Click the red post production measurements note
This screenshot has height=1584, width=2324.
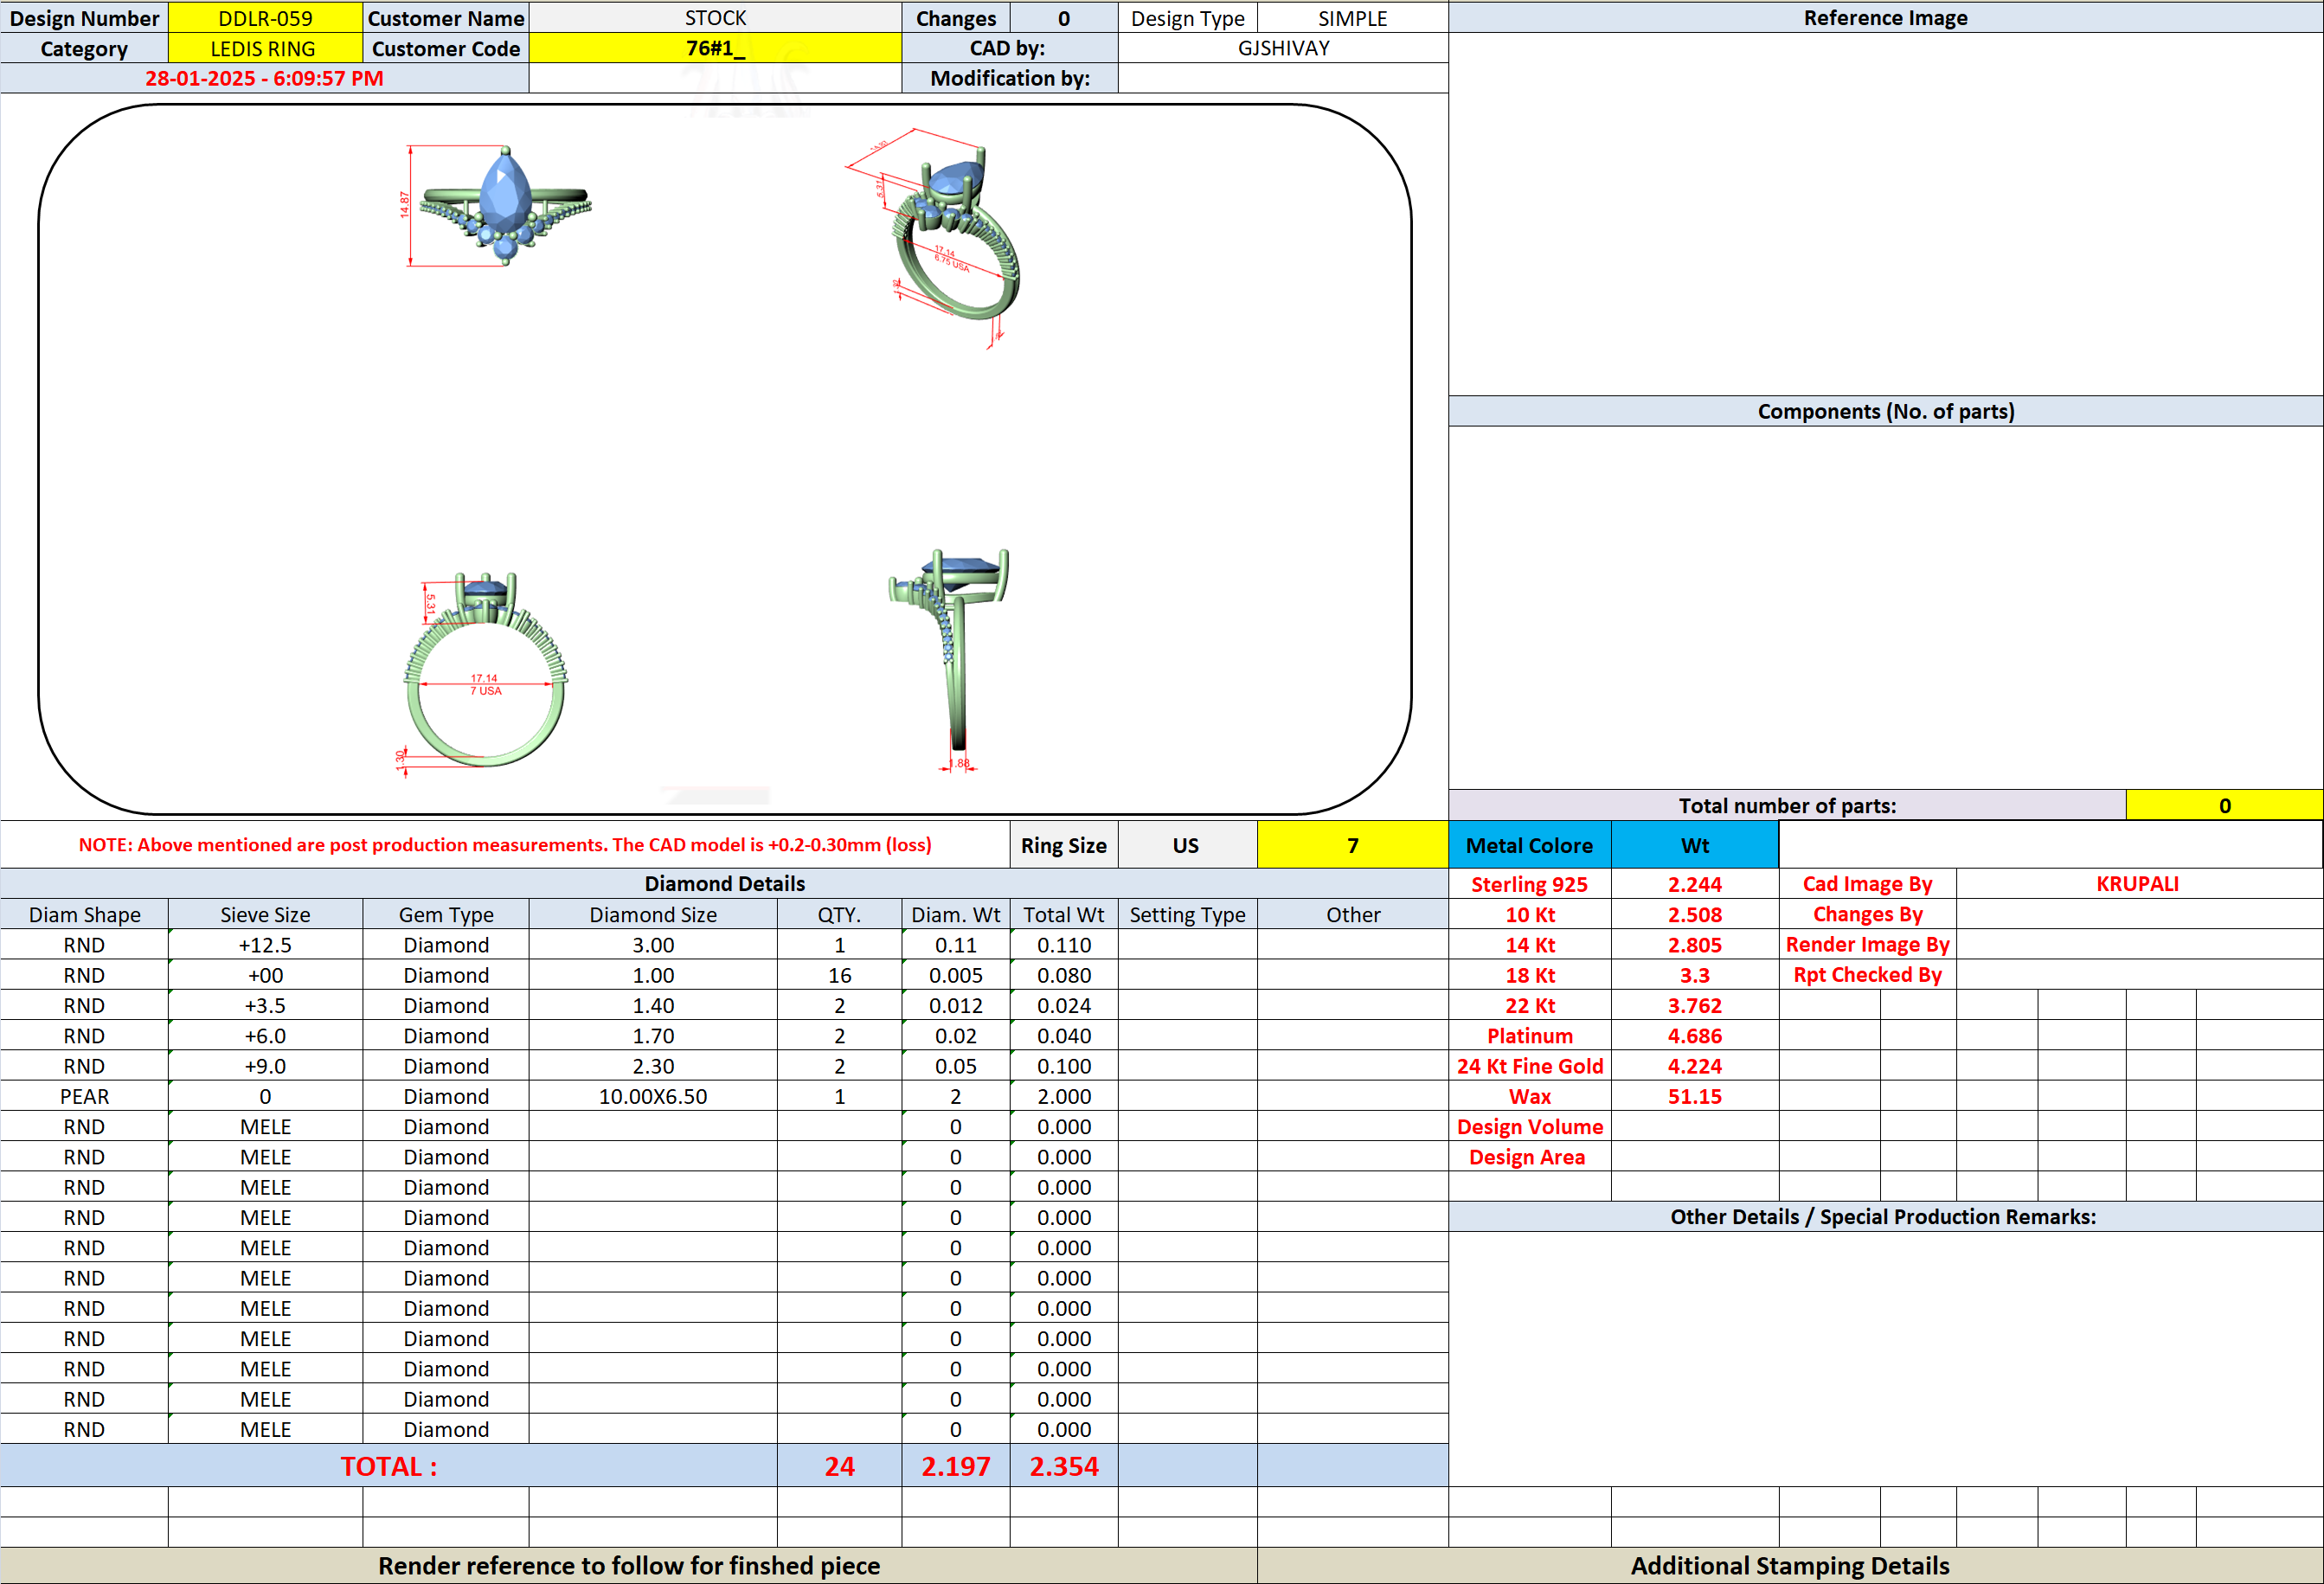[x=505, y=846]
